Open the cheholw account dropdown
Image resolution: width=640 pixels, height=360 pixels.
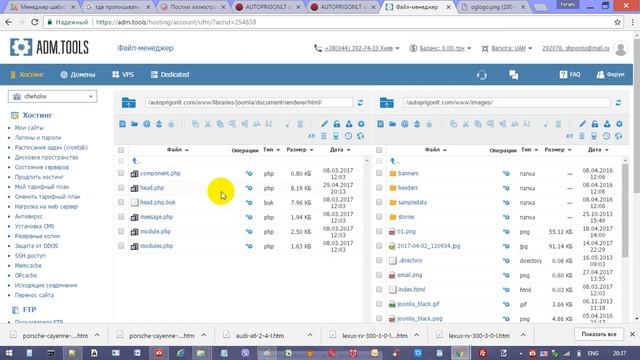53,96
